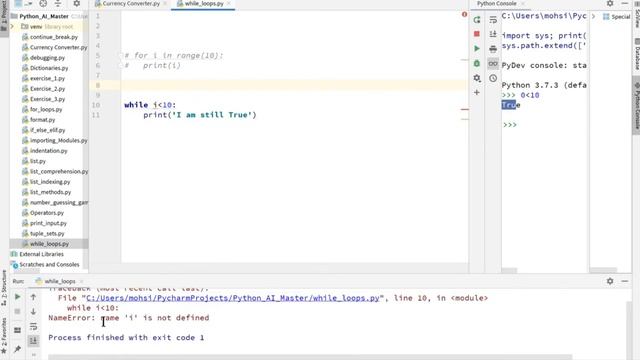Image resolution: width=640 pixels, height=360 pixels.
Task: Click Python Console horizontal scrollbar
Action: (x=509, y=271)
